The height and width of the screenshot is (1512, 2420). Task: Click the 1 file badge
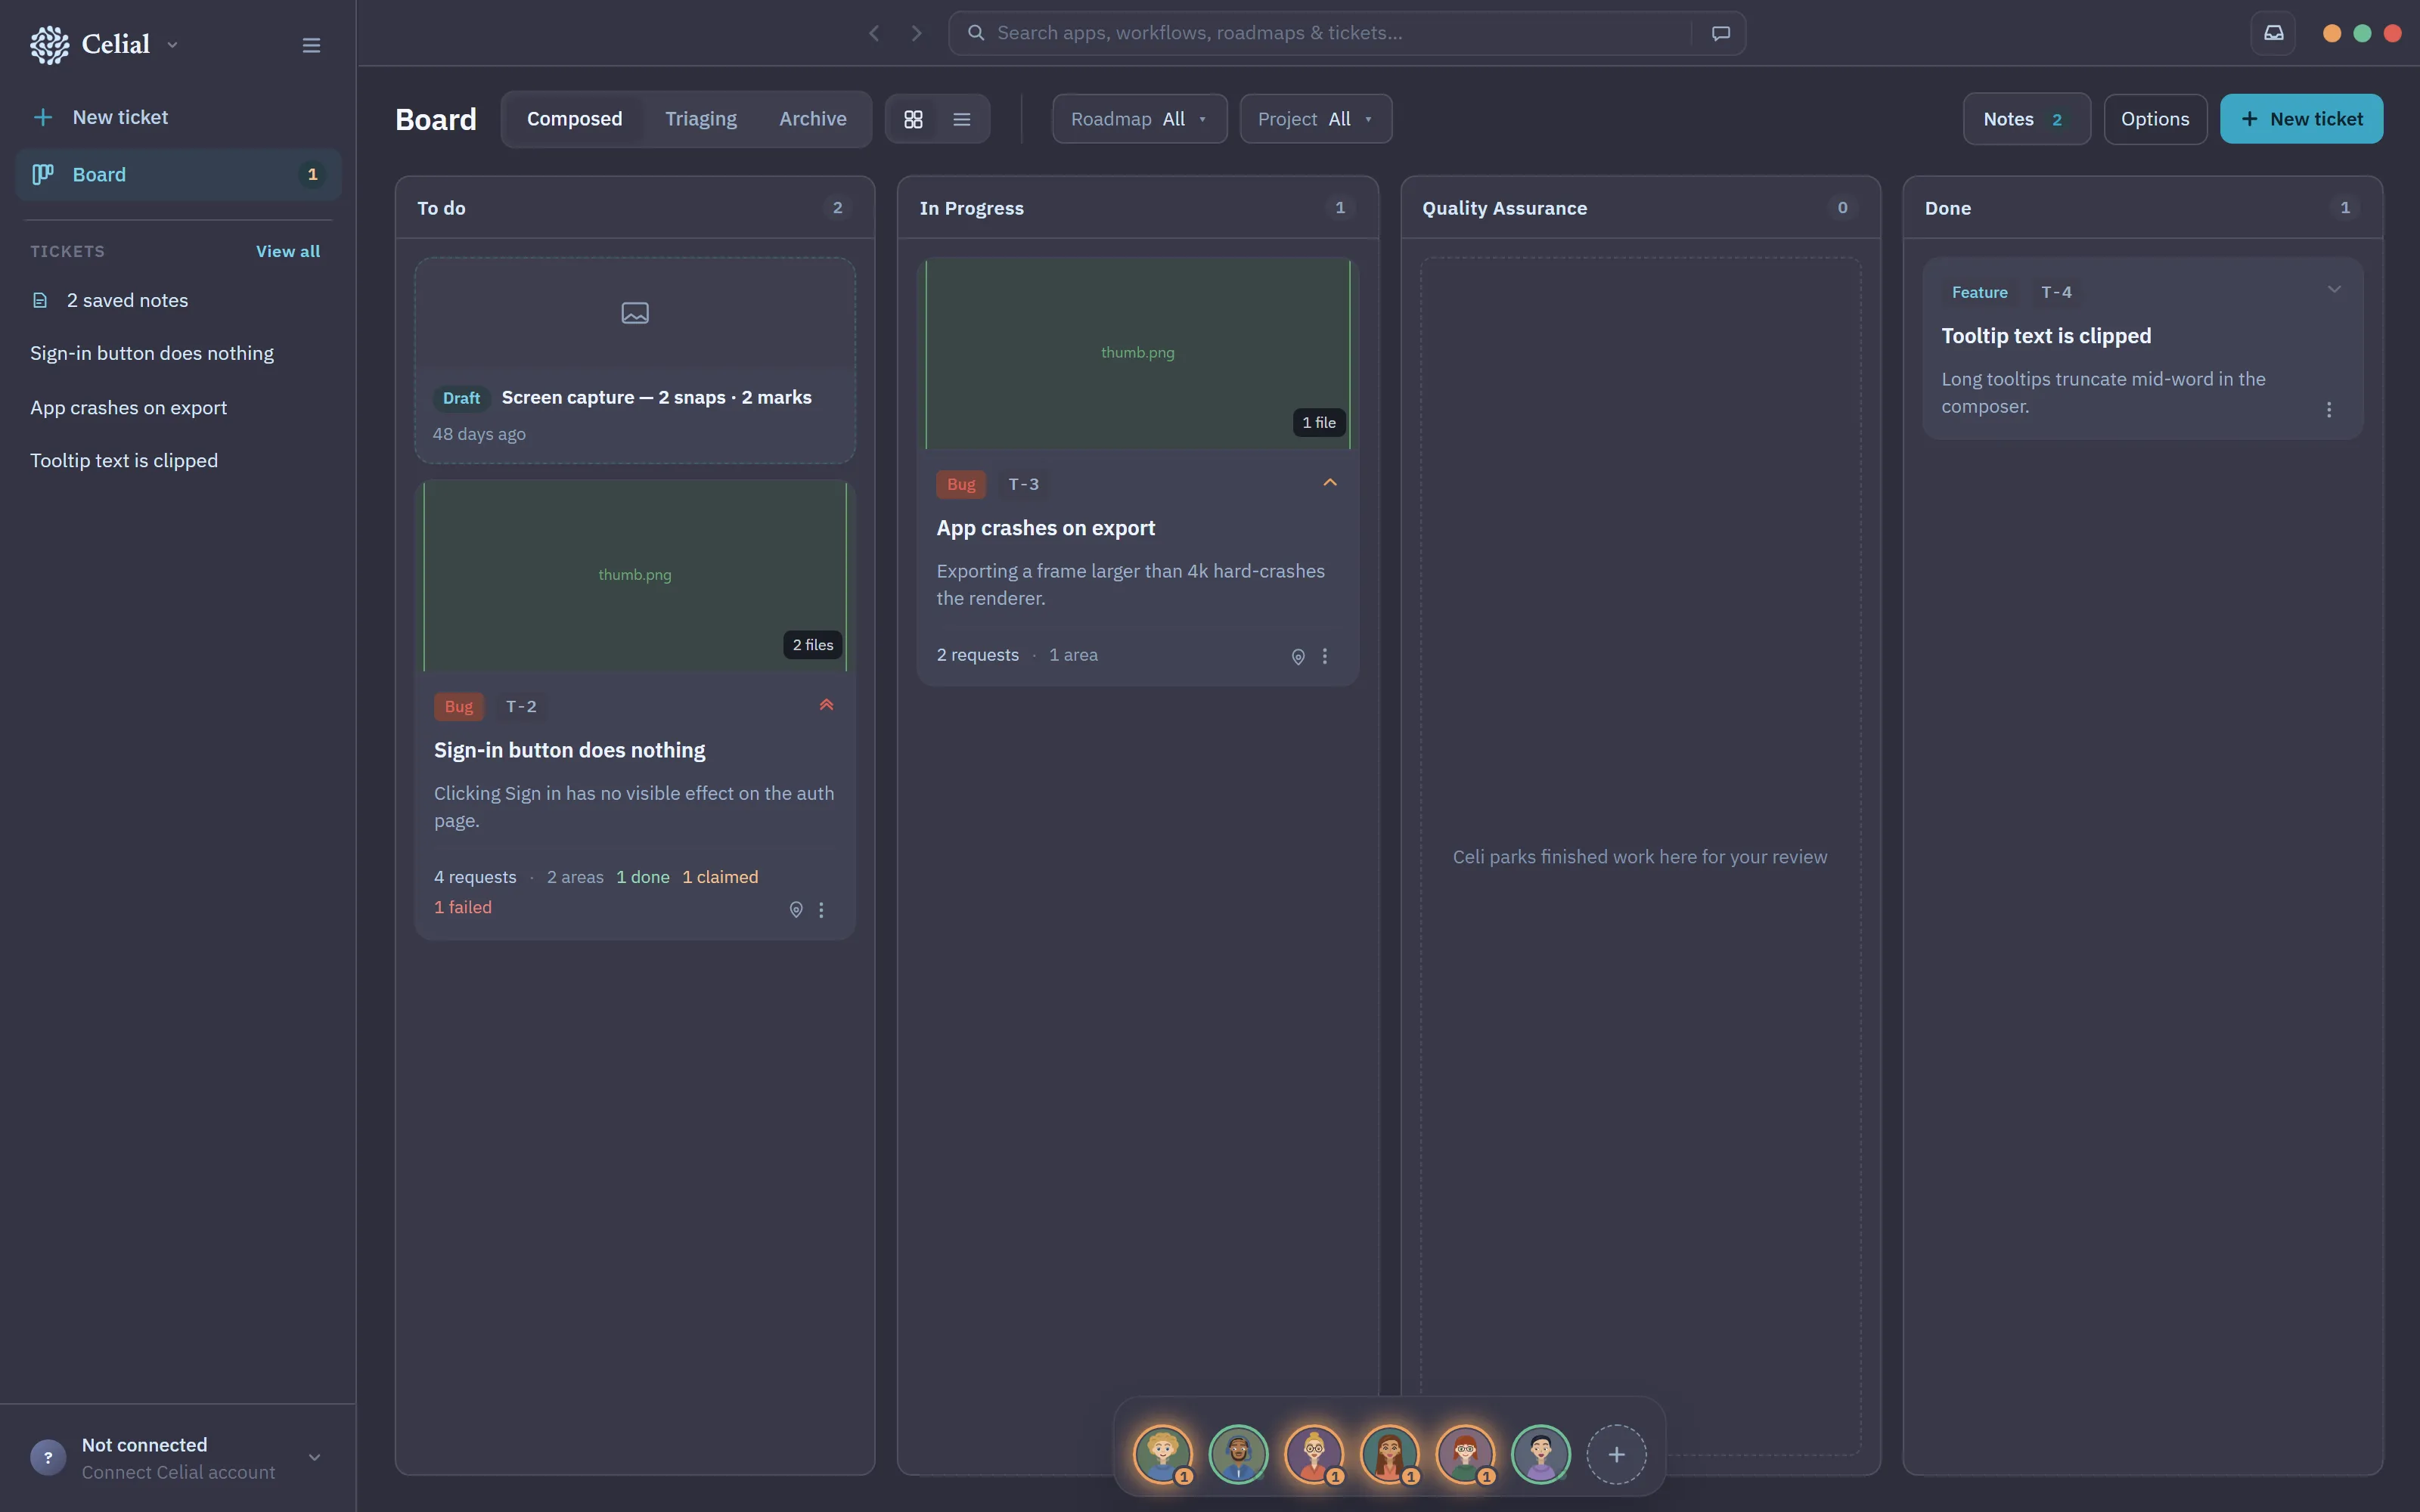pos(1318,423)
